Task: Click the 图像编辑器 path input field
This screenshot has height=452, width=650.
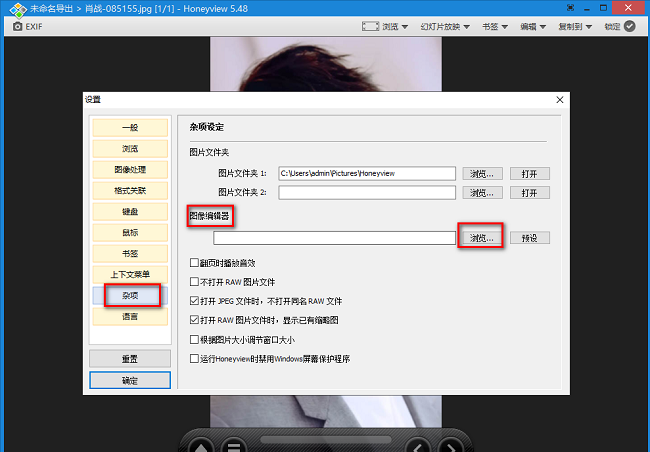Action: (334, 238)
